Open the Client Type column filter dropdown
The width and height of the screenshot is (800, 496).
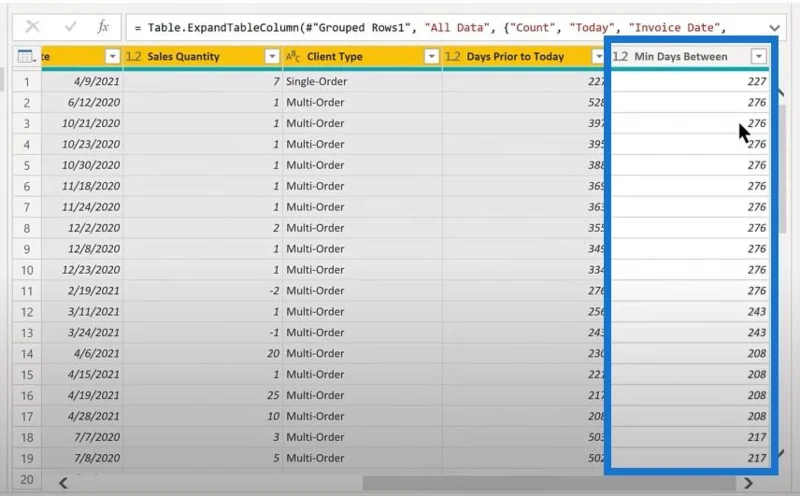tap(432, 57)
